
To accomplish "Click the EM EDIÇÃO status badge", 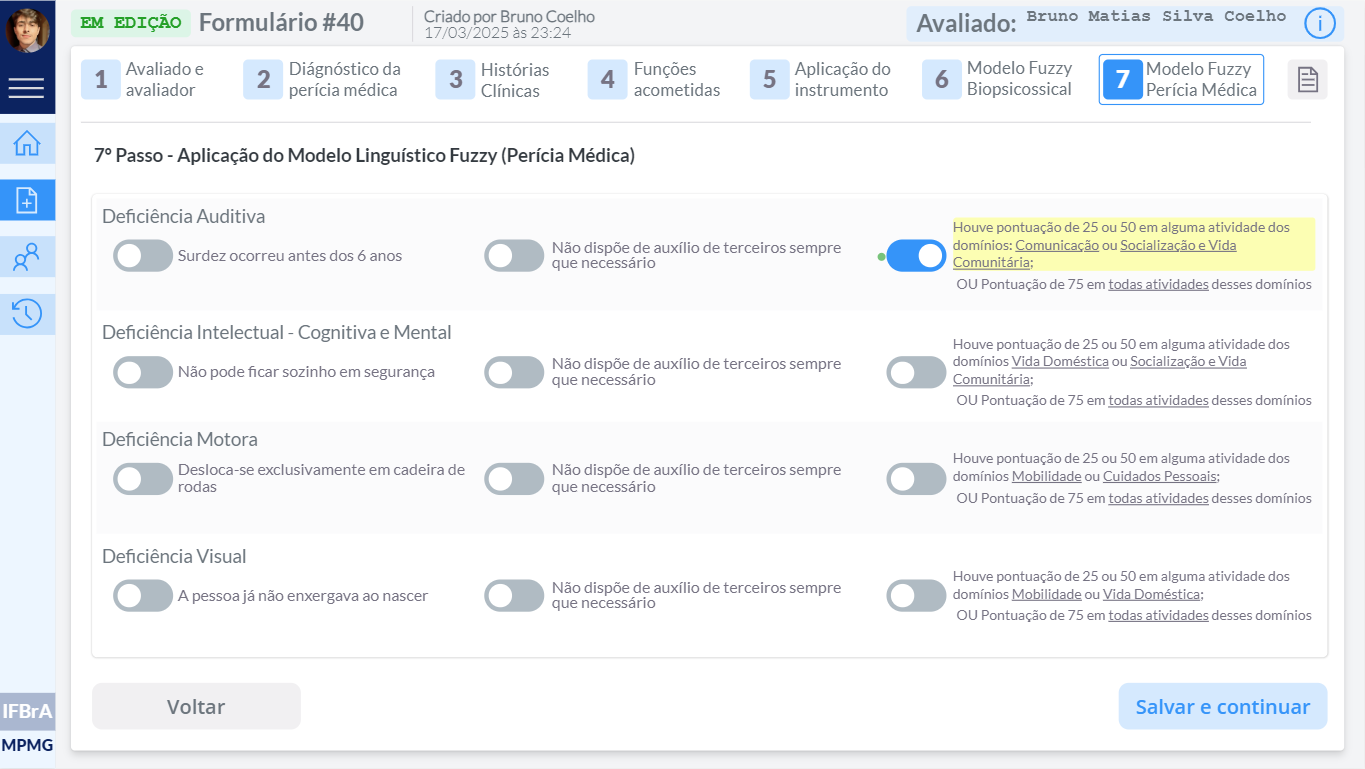I will [131, 23].
